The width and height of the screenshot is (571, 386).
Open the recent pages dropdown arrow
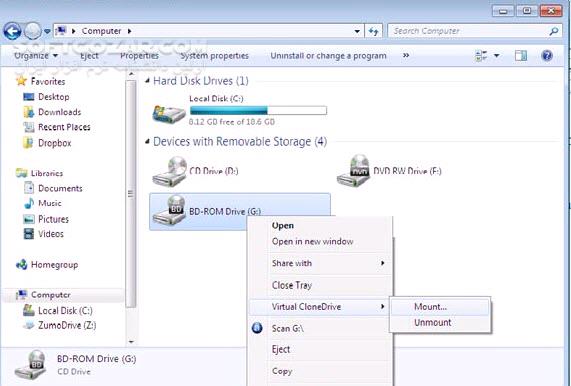click(47, 31)
